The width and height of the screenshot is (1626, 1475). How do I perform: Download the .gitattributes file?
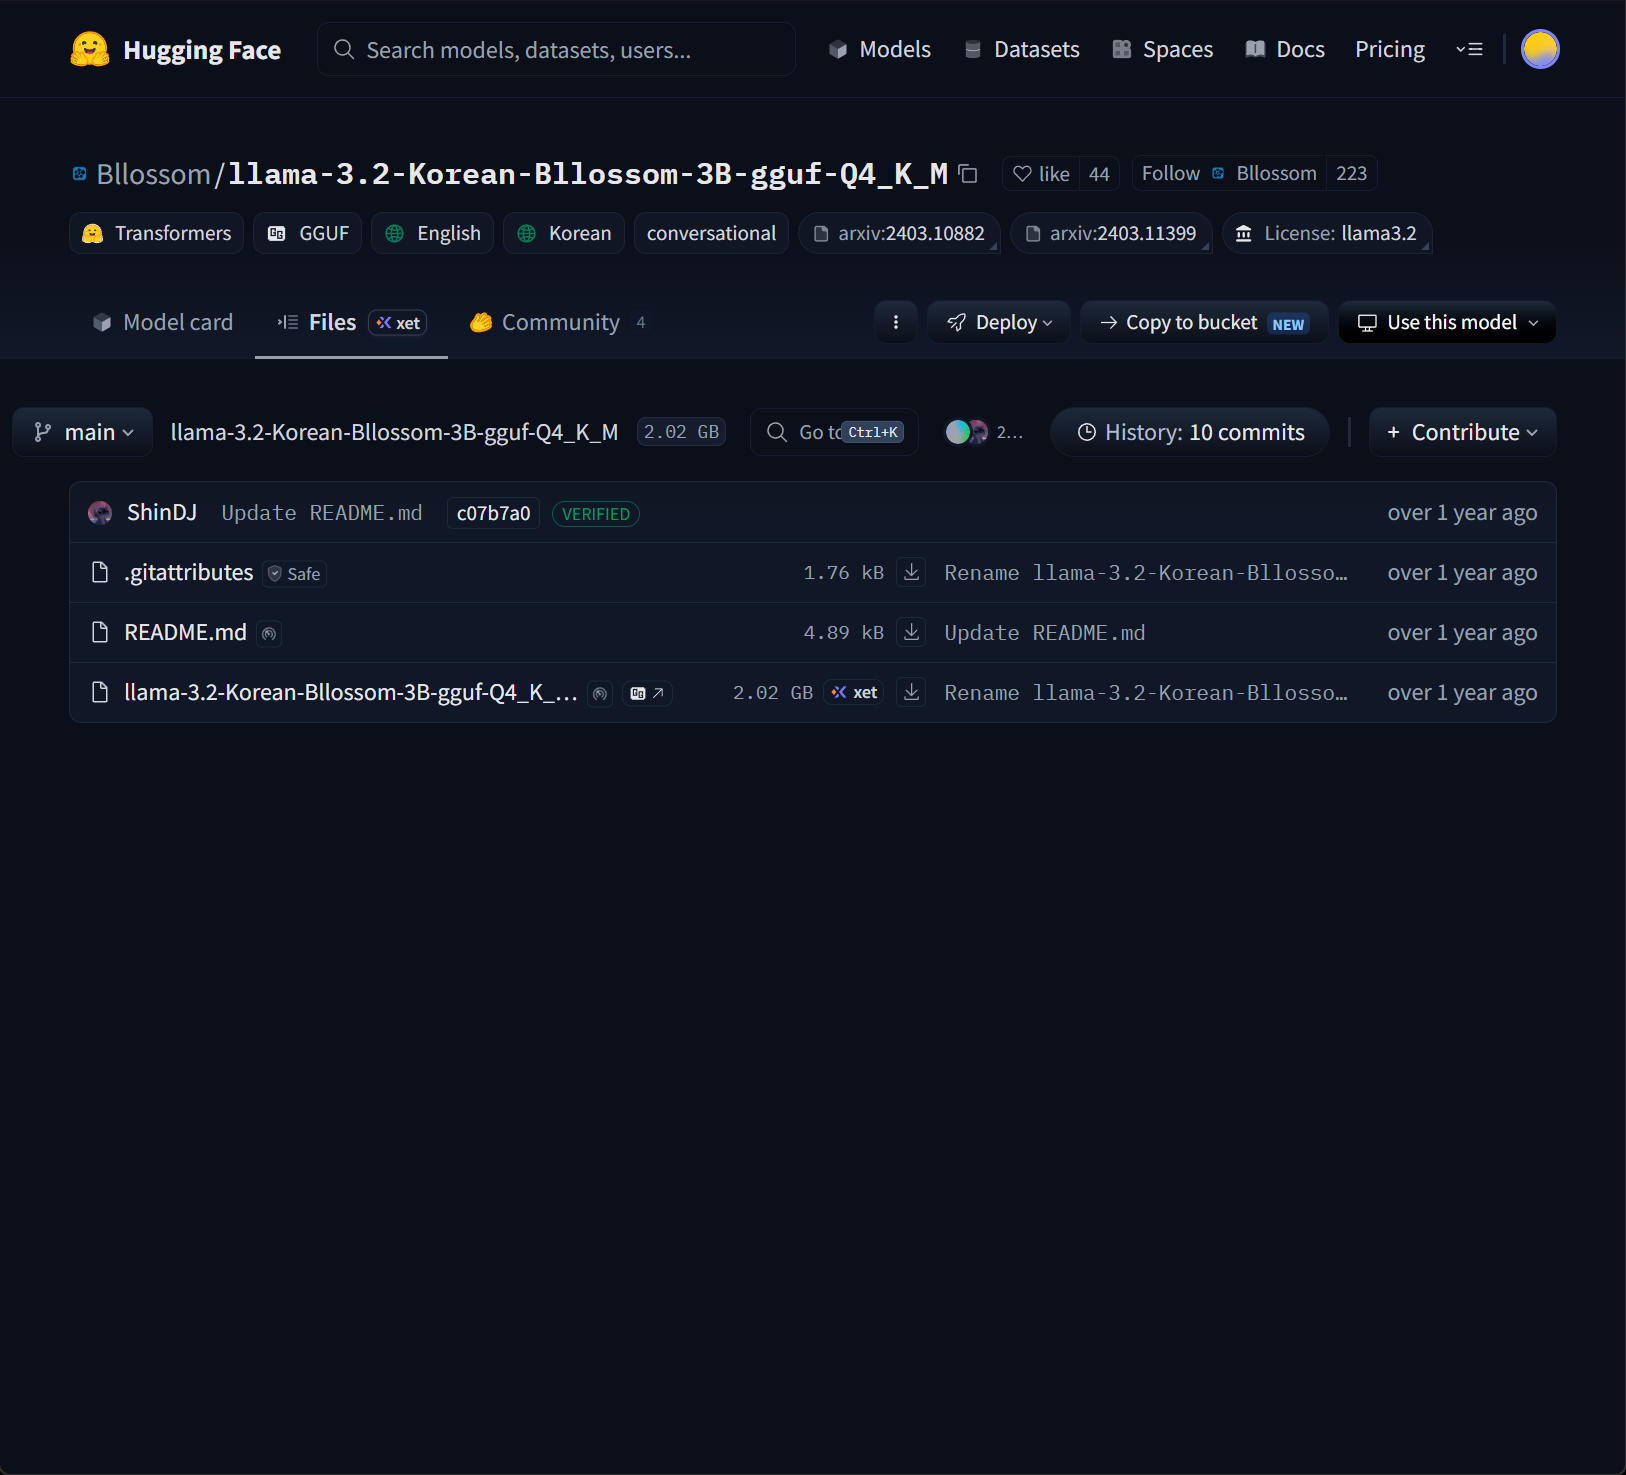pyautogui.click(x=911, y=573)
